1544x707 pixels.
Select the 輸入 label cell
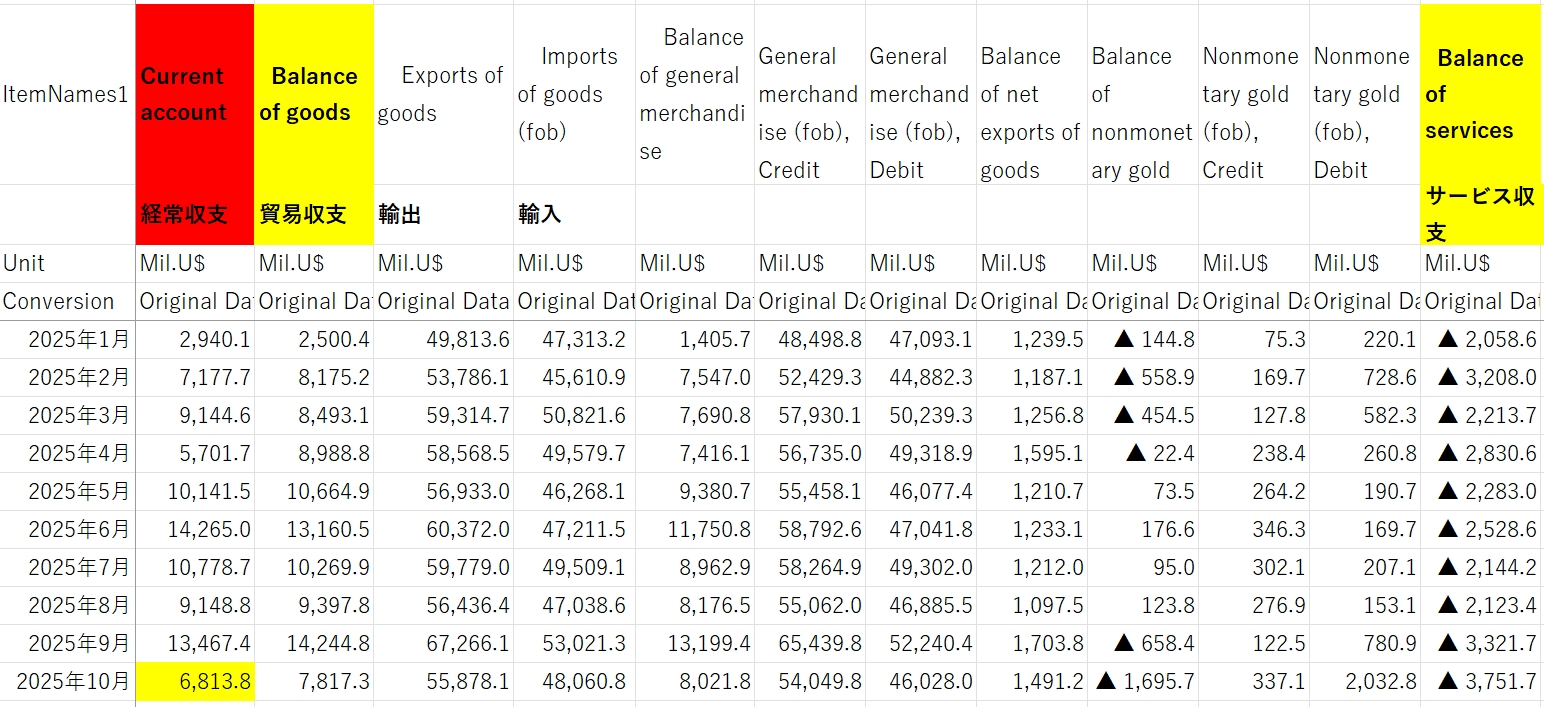pos(573,214)
